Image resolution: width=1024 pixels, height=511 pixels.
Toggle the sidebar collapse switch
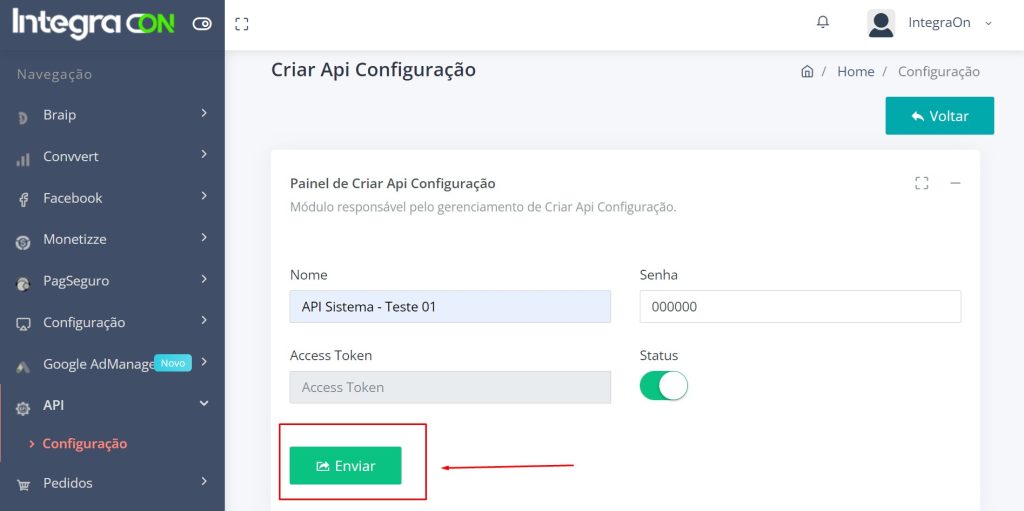coord(202,24)
